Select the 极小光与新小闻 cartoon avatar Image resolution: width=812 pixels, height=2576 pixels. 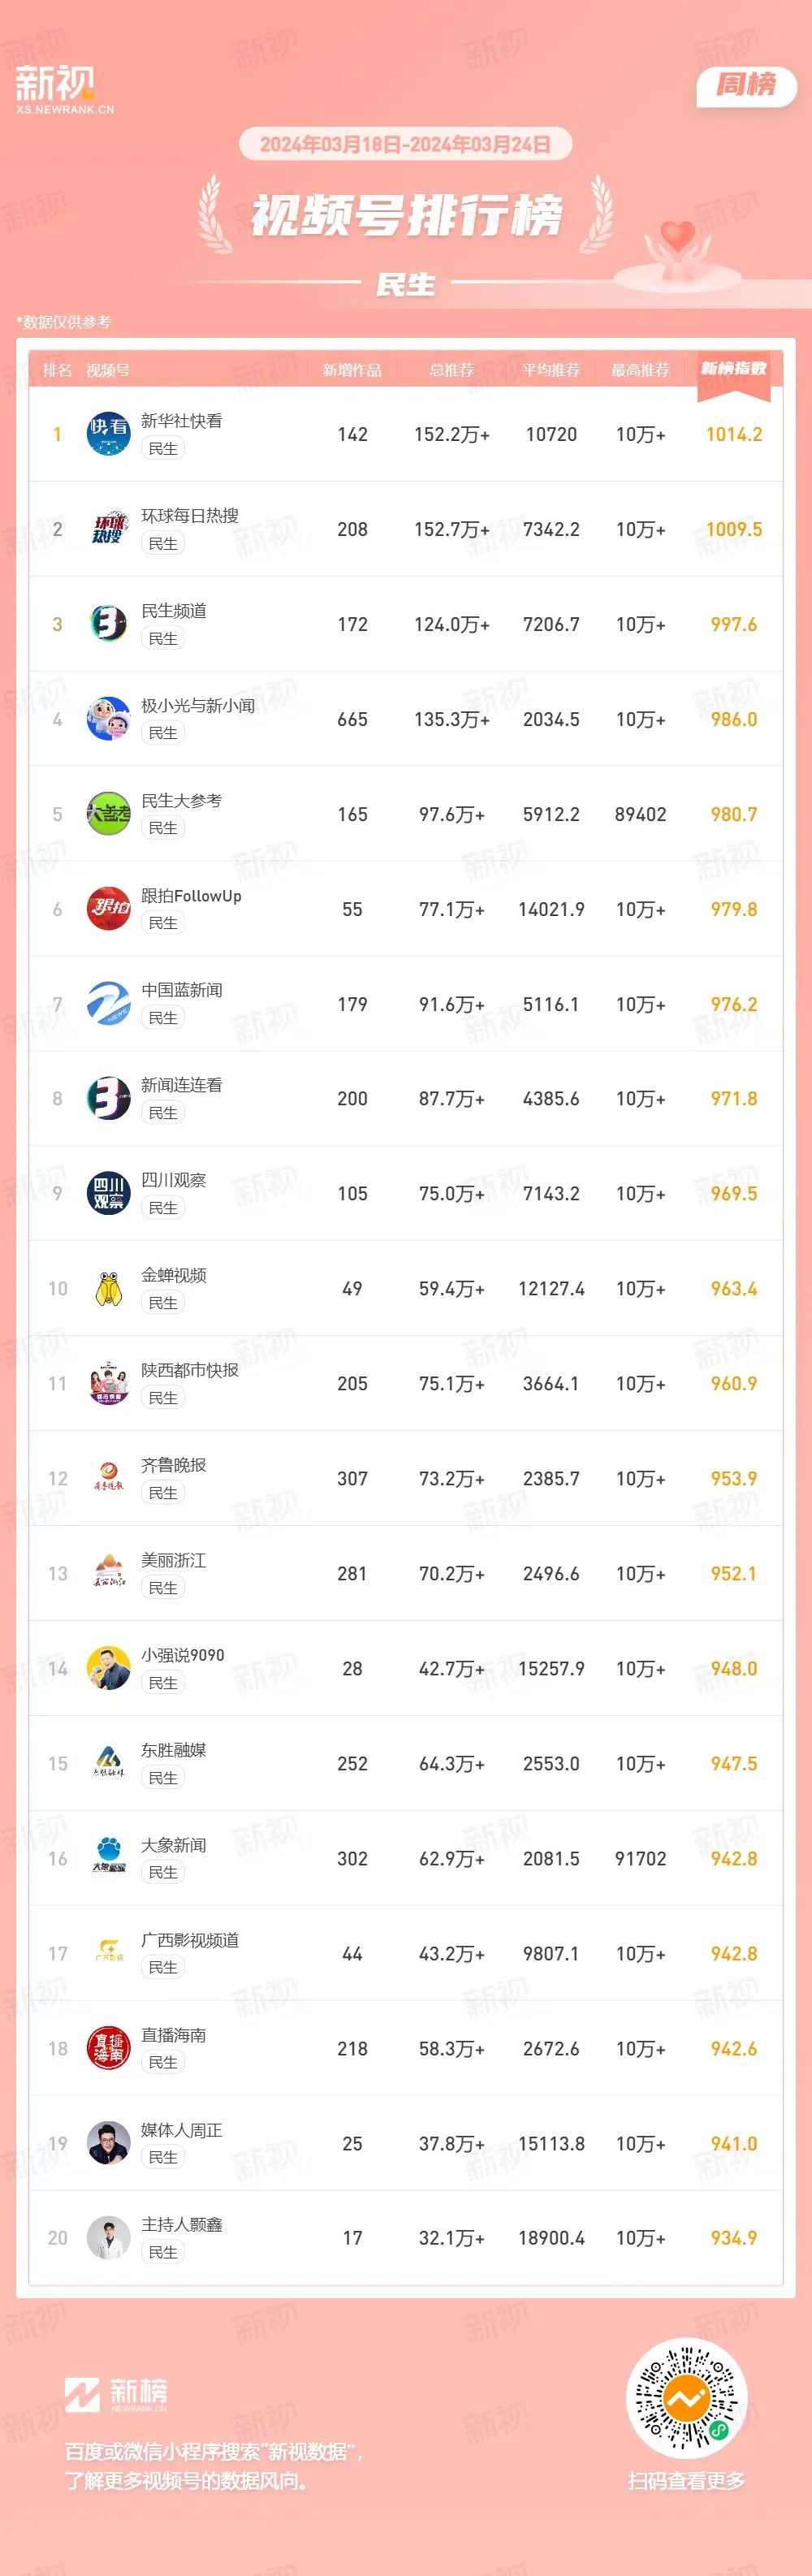[108, 719]
